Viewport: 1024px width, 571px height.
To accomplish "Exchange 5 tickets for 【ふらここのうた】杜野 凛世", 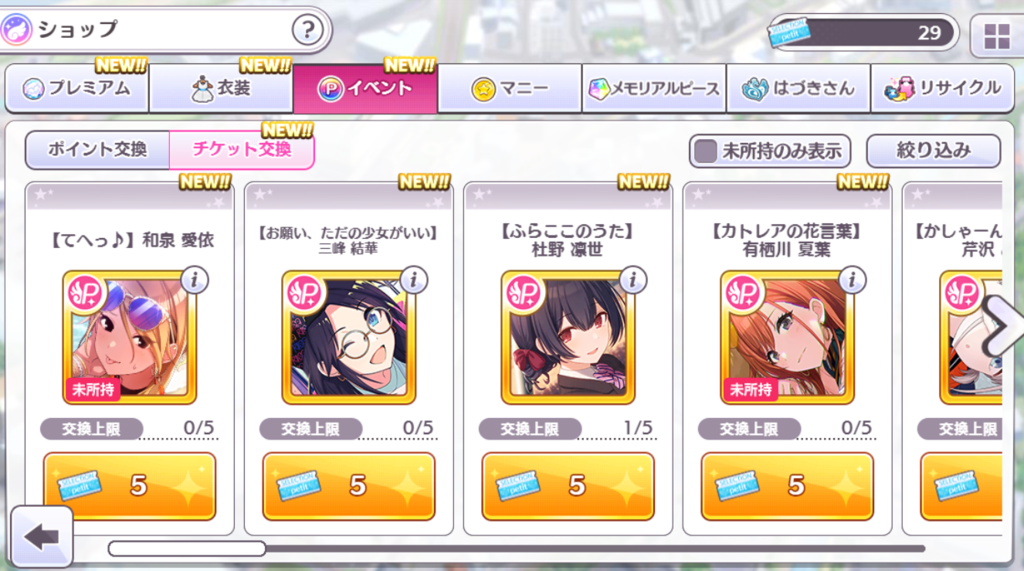I will point(568,486).
